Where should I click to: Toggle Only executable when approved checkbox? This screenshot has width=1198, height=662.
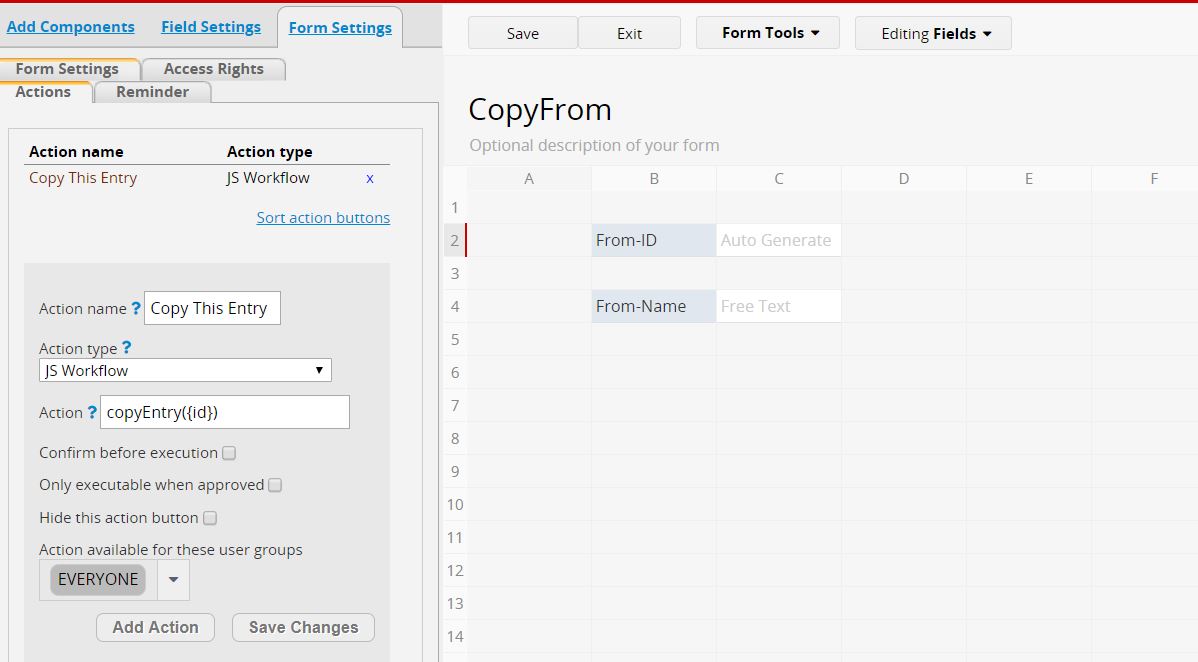coord(275,485)
